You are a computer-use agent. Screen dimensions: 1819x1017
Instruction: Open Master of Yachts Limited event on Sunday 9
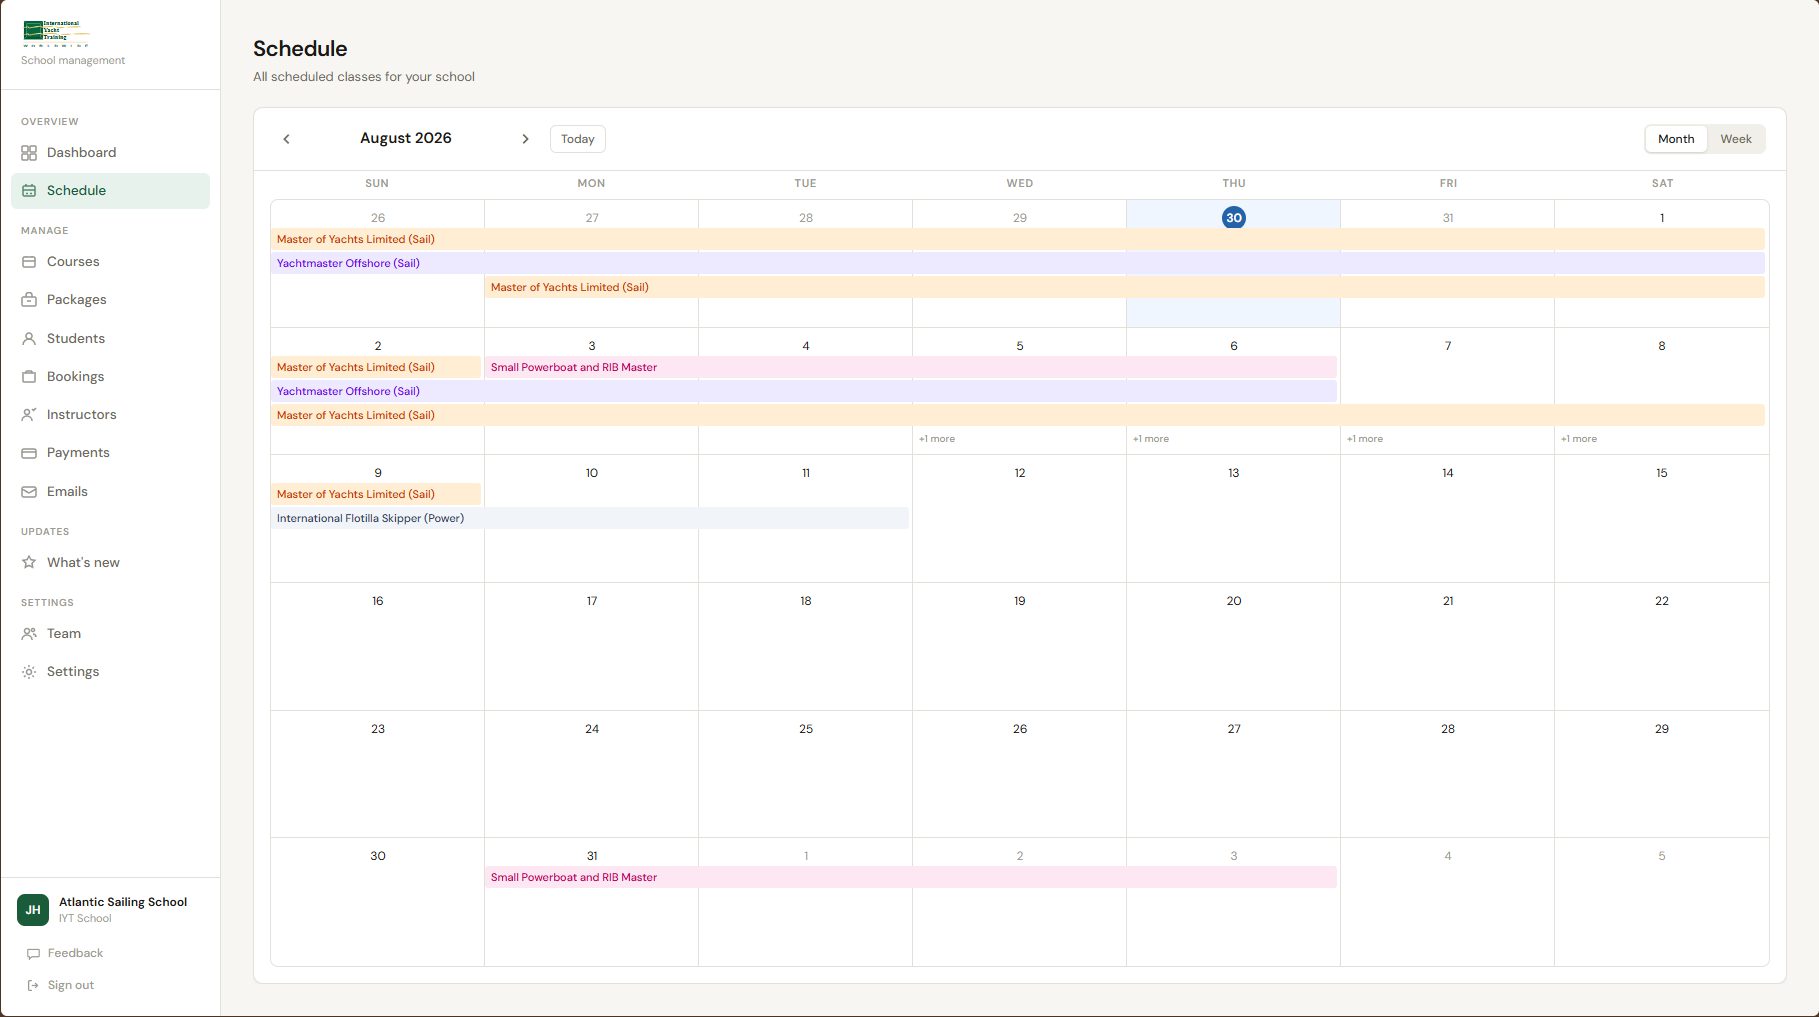click(376, 495)
